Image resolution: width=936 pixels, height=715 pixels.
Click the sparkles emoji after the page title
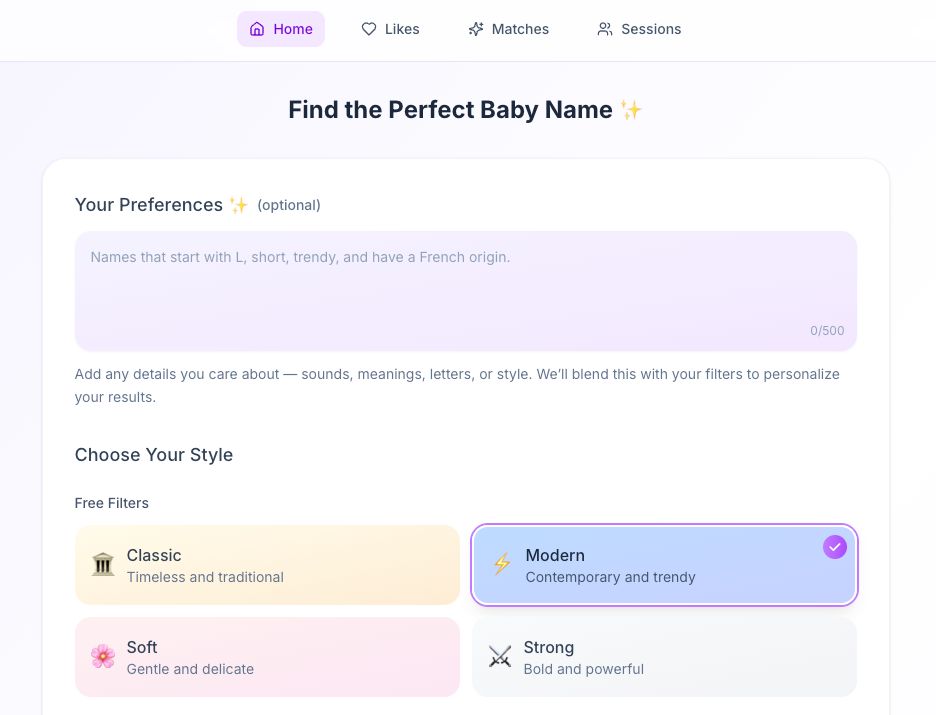click(x=631, y=110)
